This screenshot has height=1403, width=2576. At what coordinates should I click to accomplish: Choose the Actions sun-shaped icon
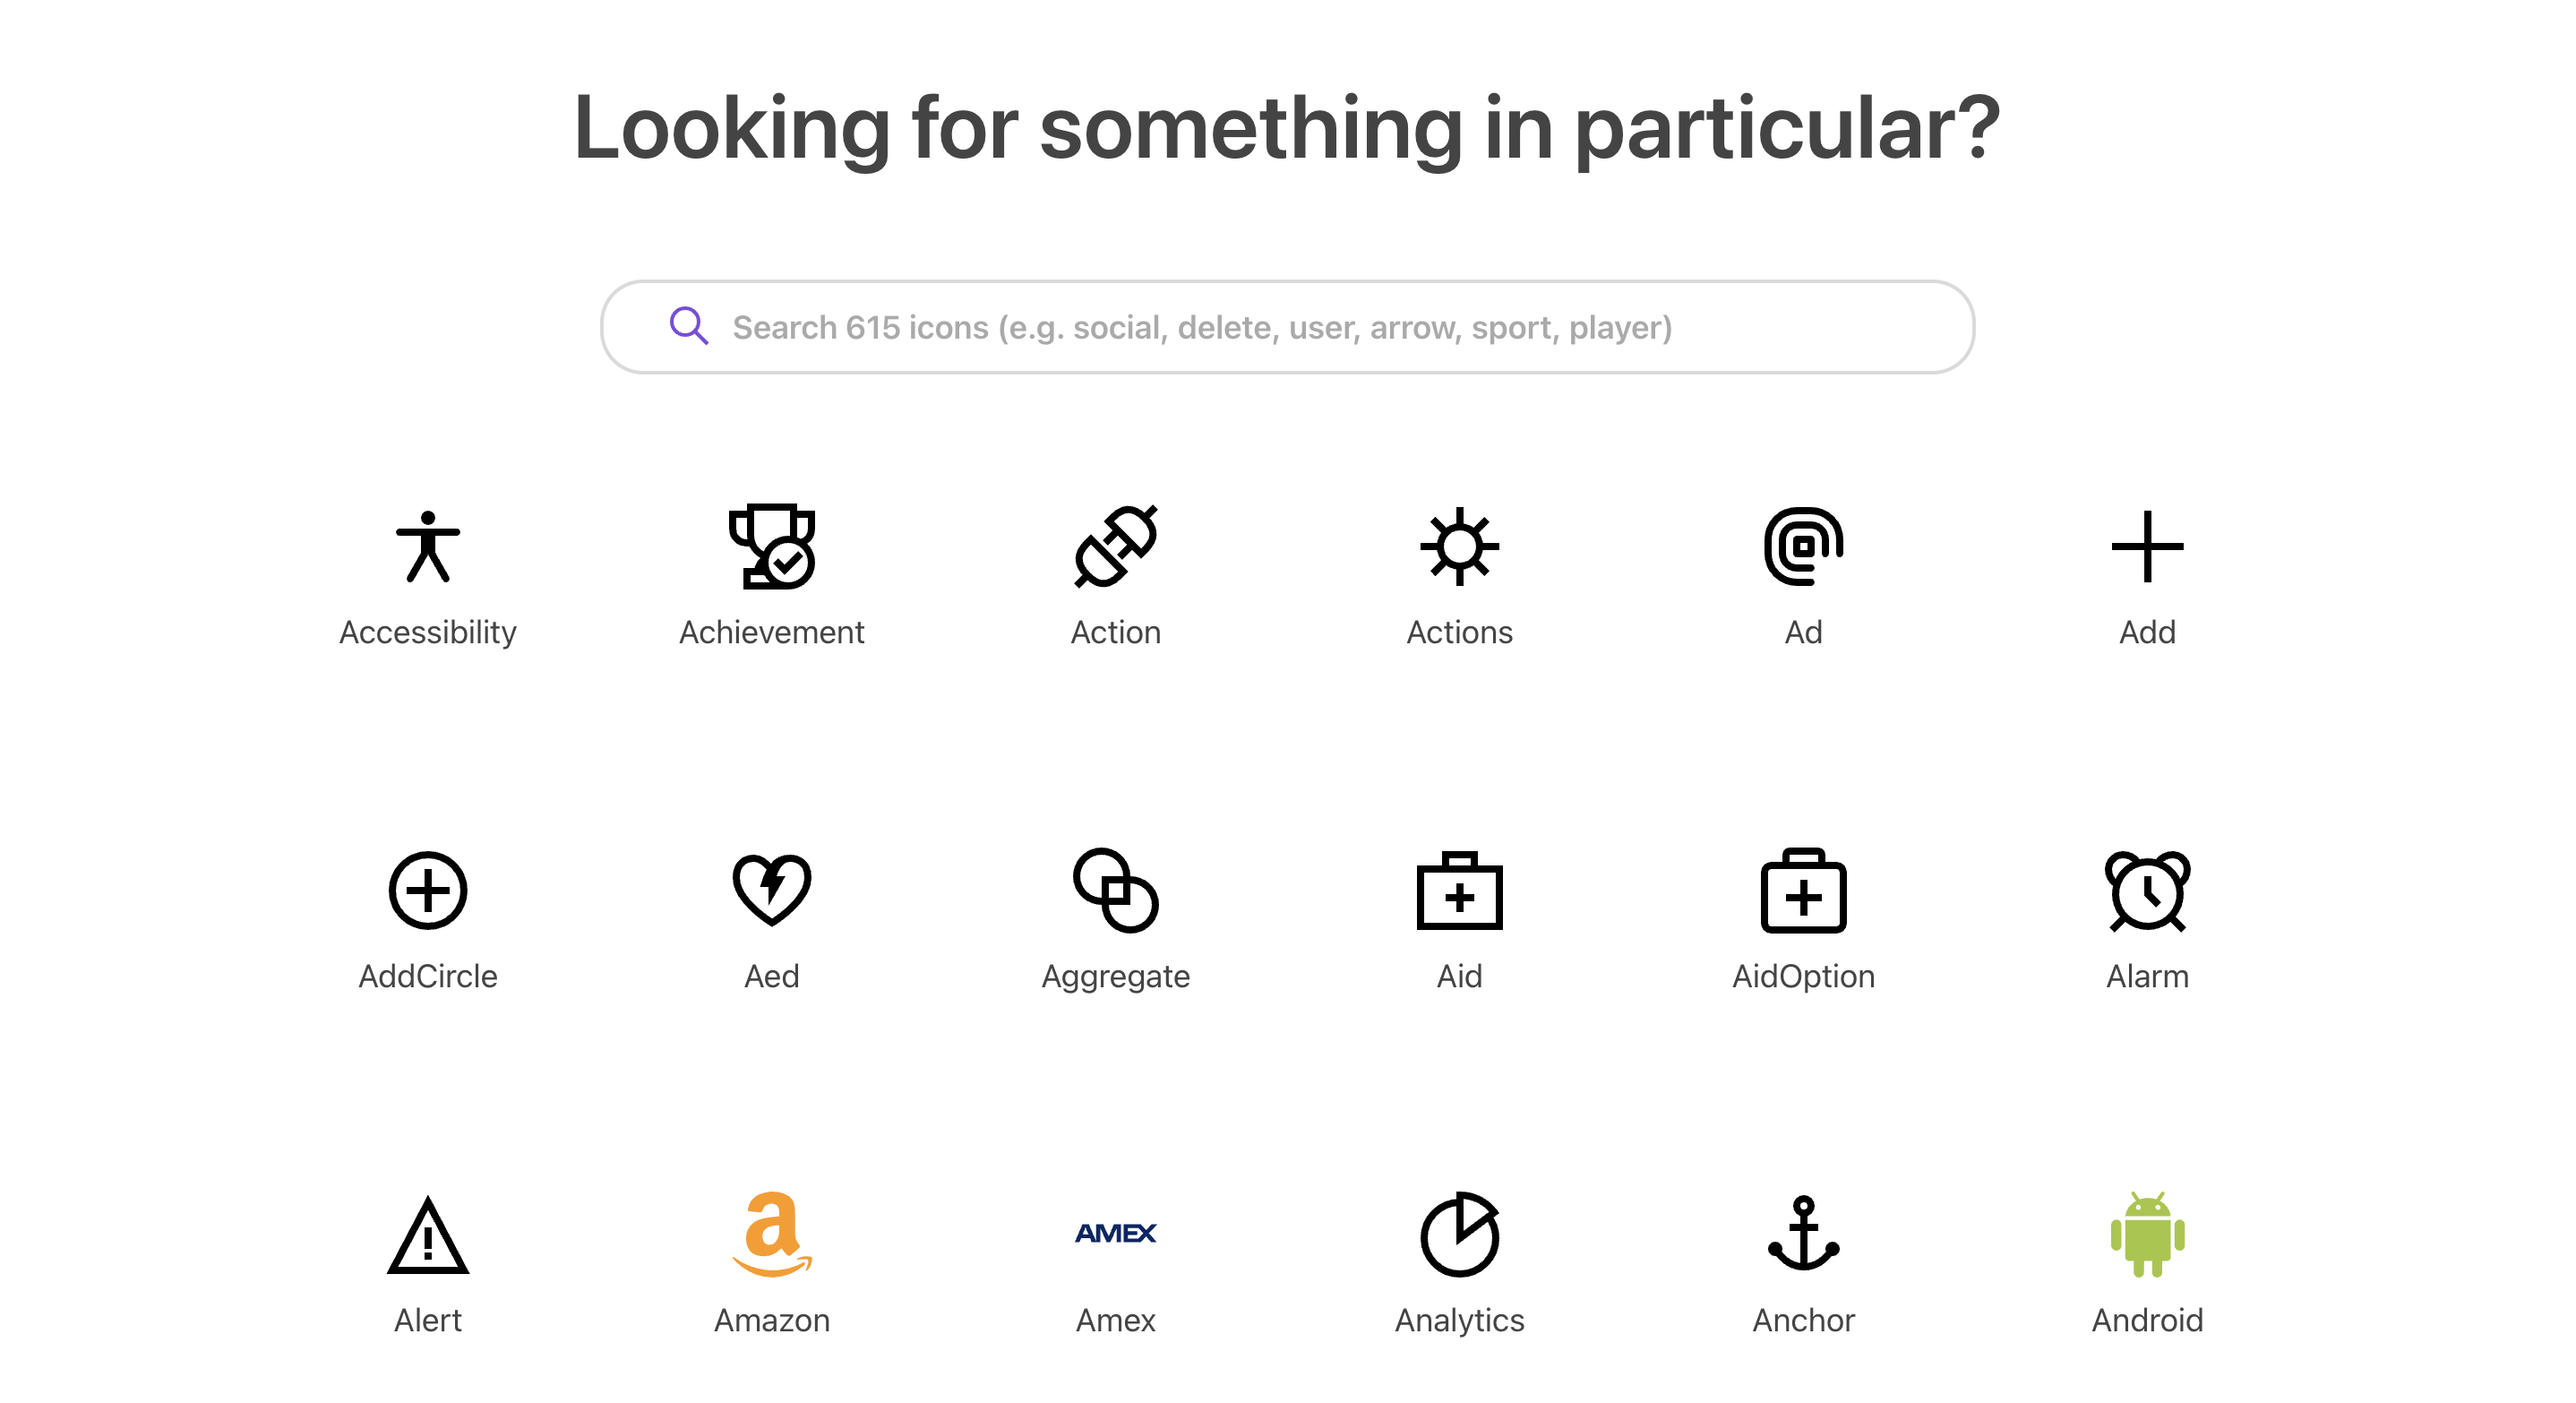[1459, 546]
